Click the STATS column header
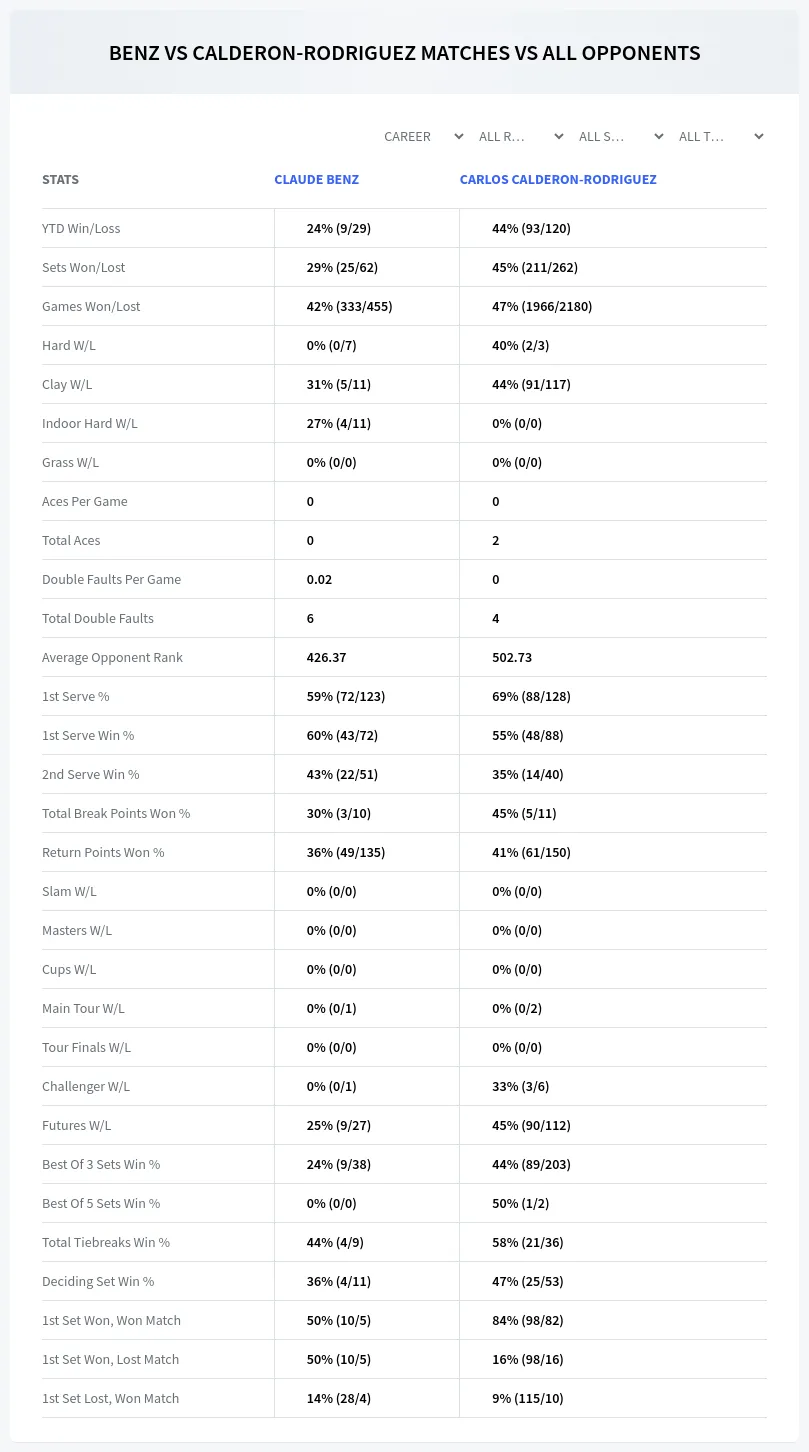The image size is (809, 1452). click(60, 180)
